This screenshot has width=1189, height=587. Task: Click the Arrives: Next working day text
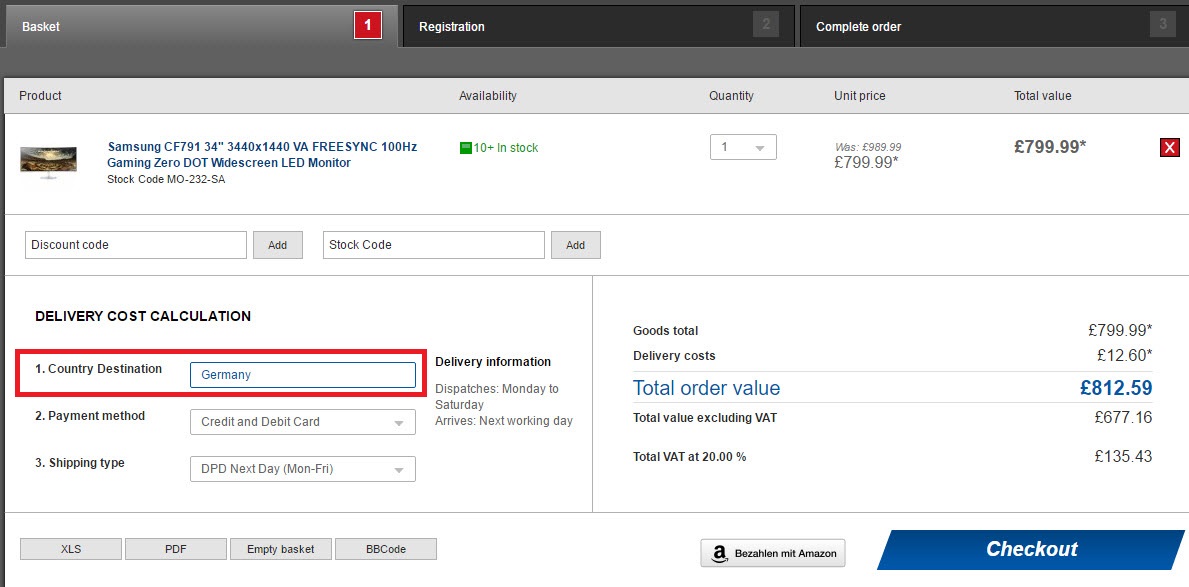click(x=504, y=421)
